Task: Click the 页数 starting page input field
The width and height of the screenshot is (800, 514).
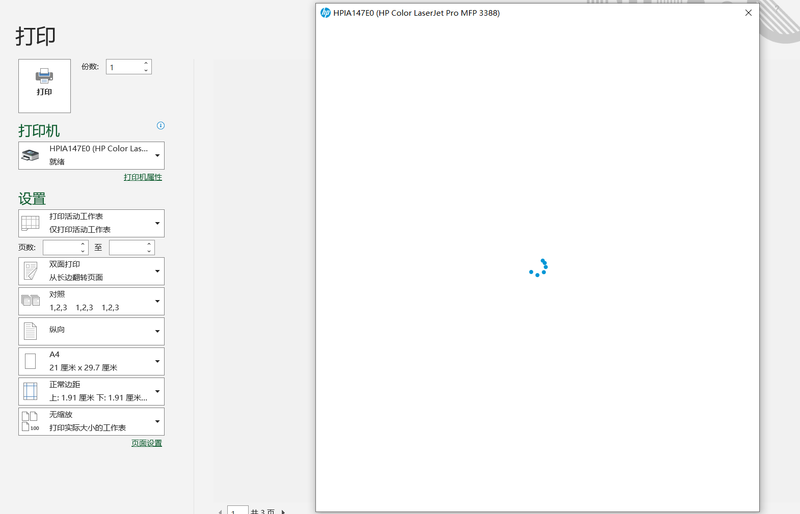Action: point(60,247)
